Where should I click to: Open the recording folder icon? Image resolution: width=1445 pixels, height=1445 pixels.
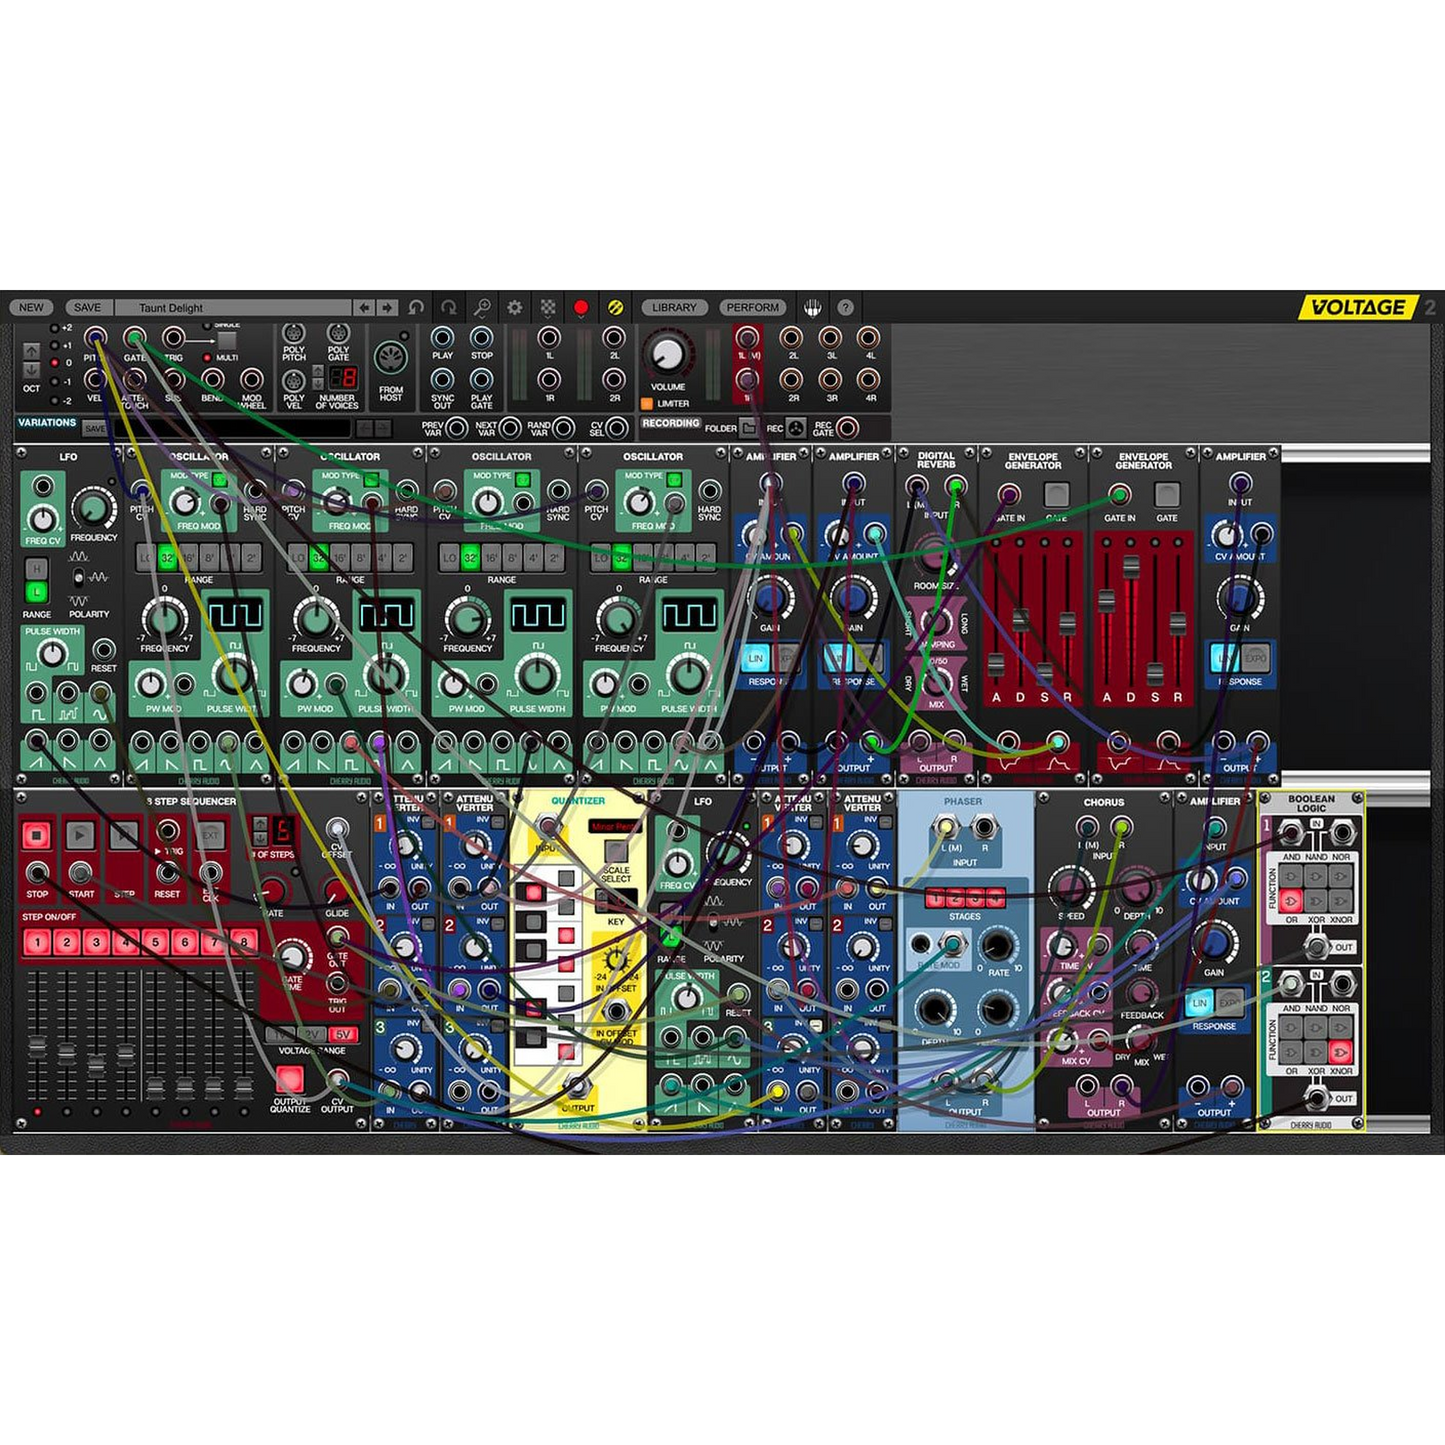click(x=749, y=428)
